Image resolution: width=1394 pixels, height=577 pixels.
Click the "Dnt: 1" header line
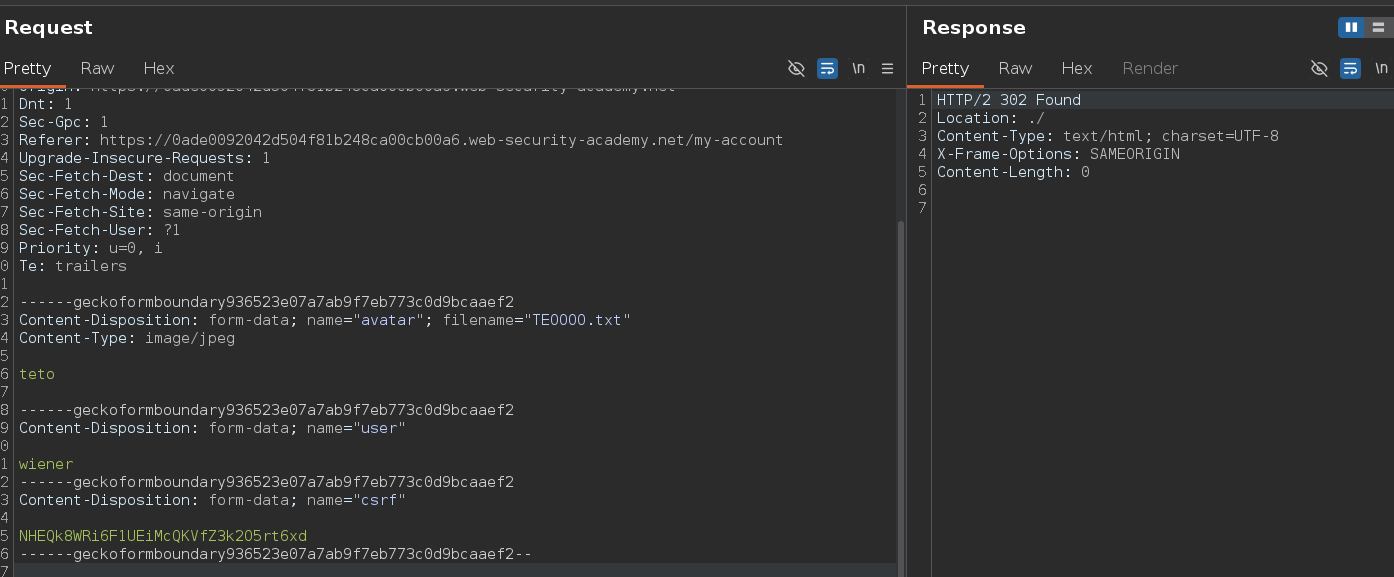(x=46, y=104)
